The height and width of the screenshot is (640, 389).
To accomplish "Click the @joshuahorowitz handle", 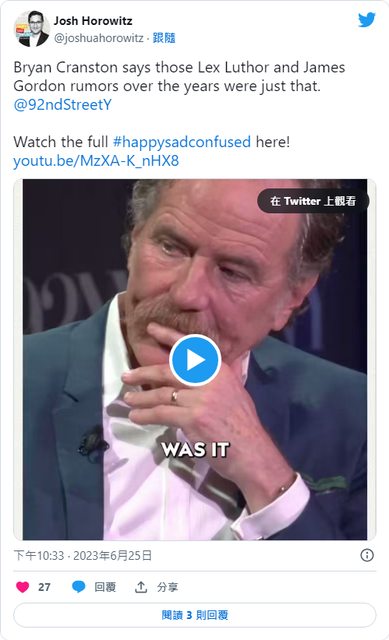I will [99, 38].
